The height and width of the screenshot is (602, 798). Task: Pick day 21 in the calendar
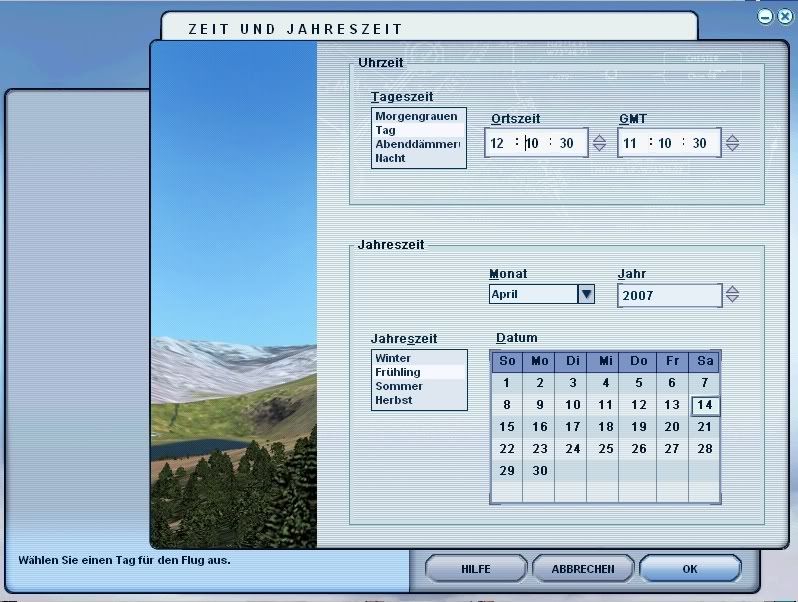704,427
